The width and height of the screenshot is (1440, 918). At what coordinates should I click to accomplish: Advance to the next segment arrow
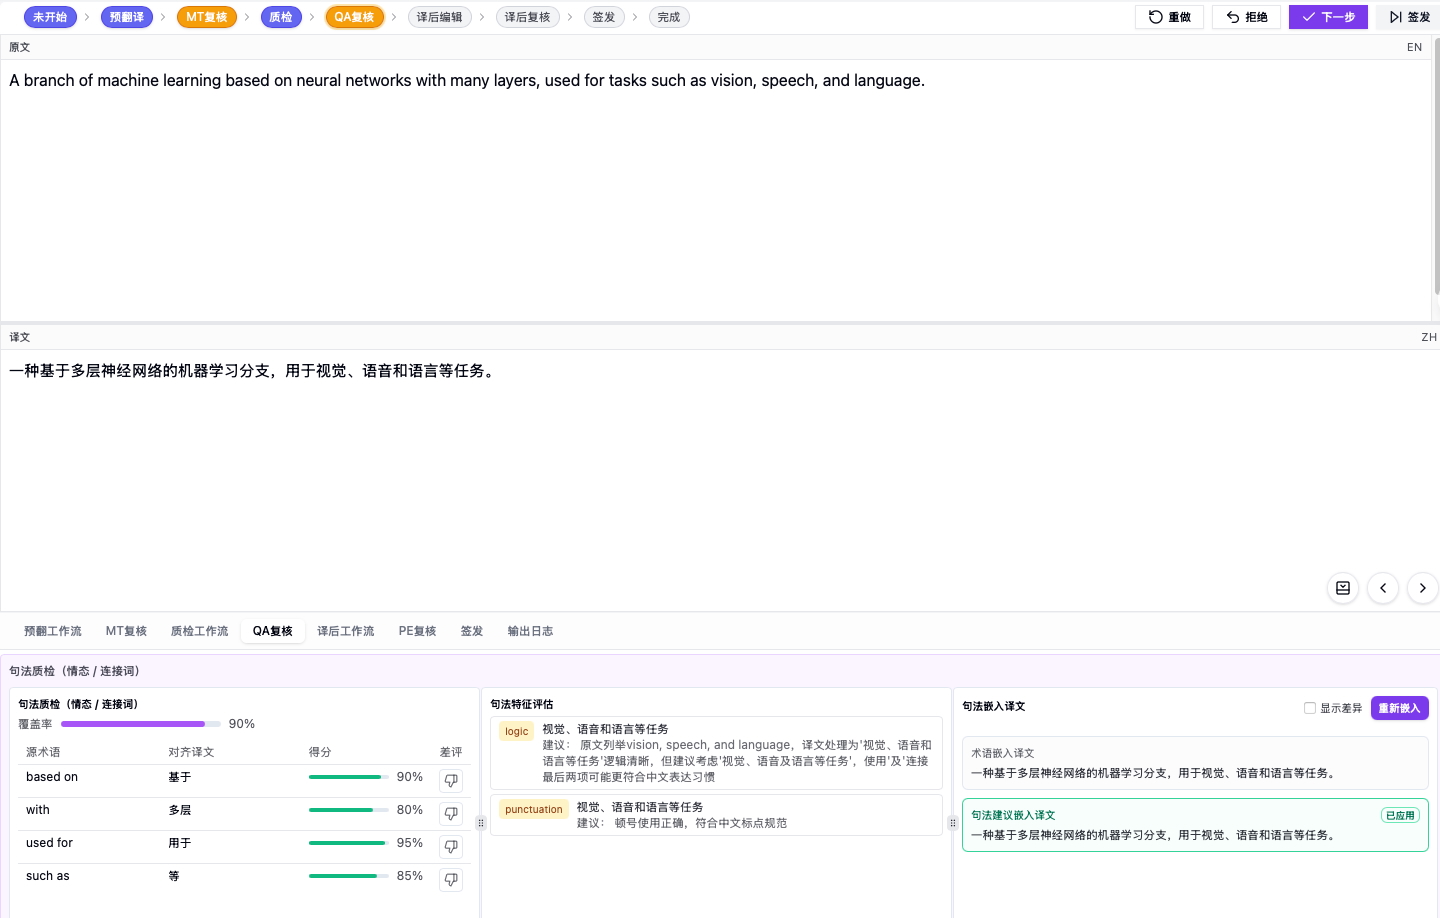click(x=1422, y=588)
